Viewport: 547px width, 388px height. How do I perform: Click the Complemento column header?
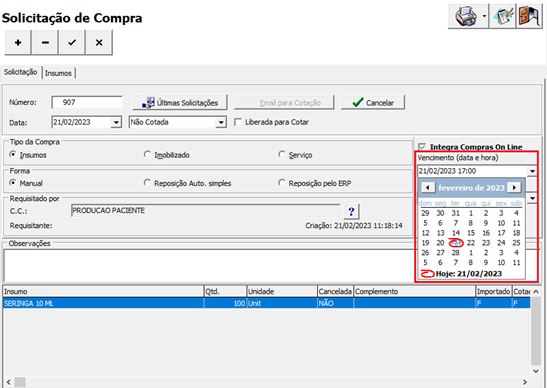(415, 291)
